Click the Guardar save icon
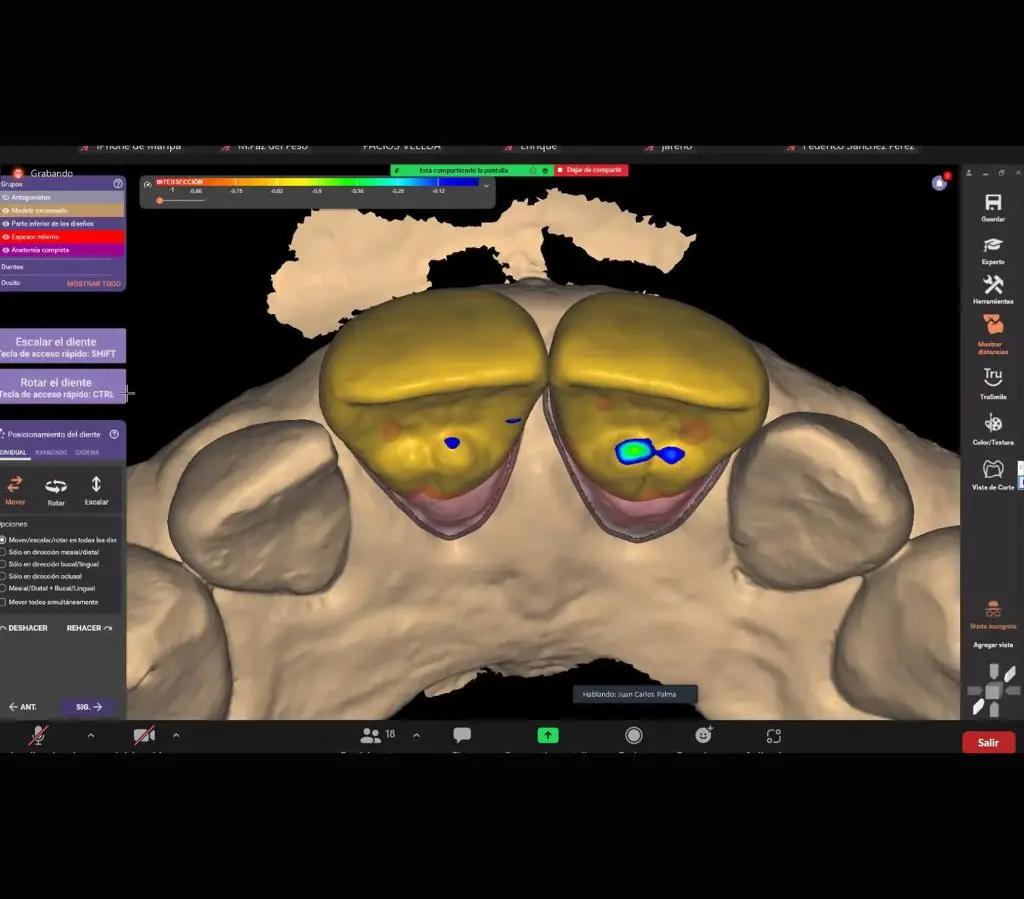 tap(992, 203)
